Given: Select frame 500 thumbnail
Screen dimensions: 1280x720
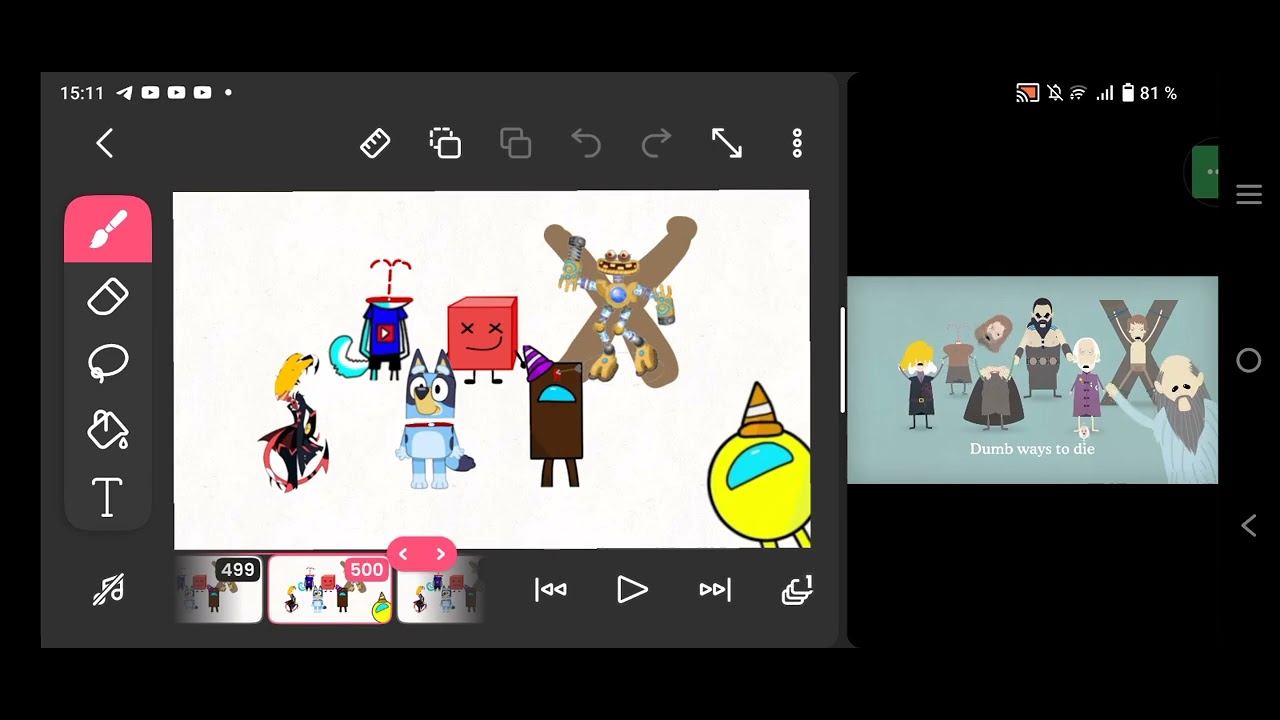Looking at the screenshot, I should [x=330, y=589].
